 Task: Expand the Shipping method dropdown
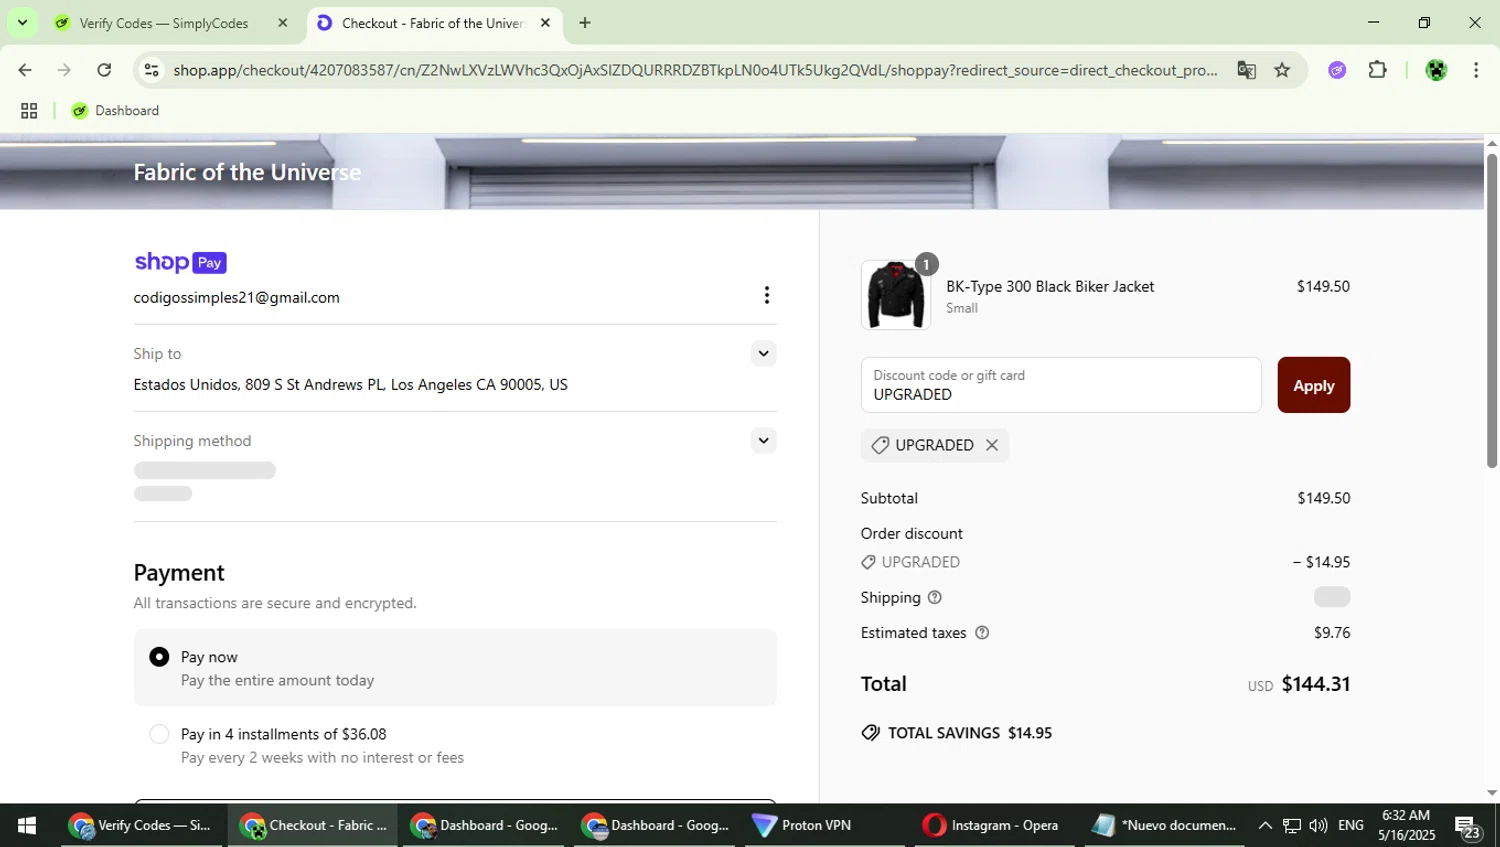[763, 441]
